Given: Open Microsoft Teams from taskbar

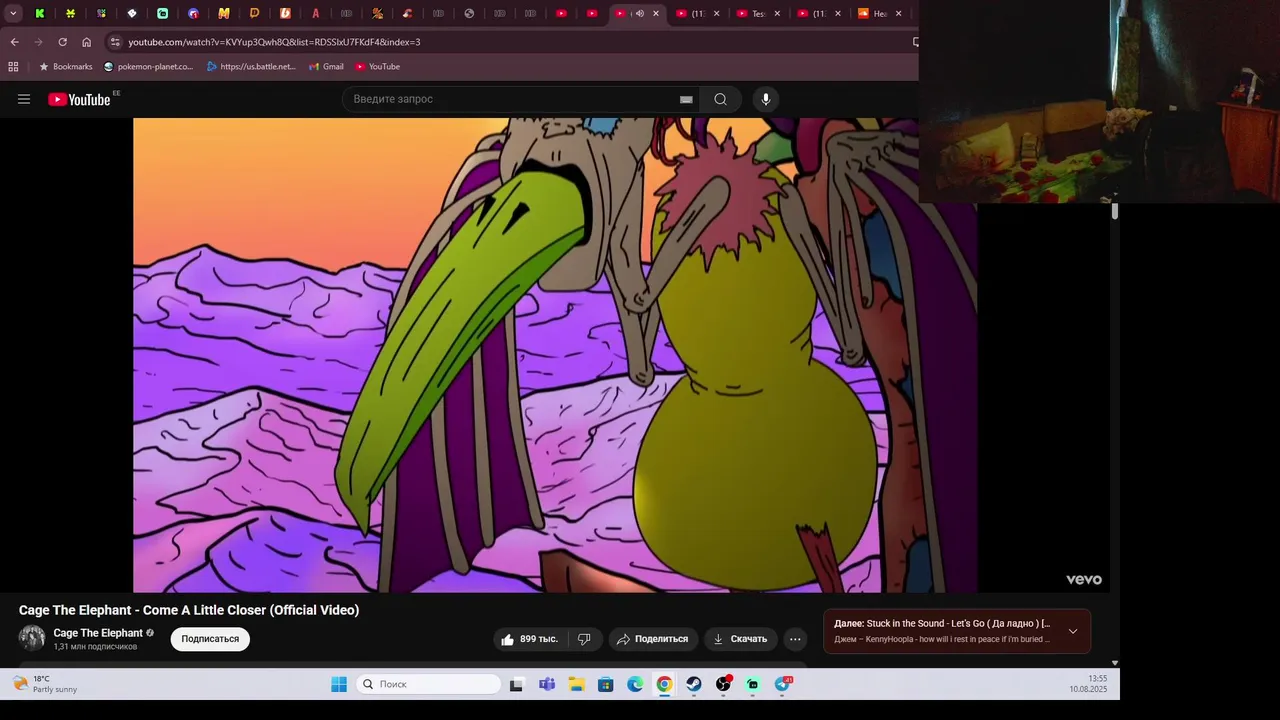Looking at the screenshot, I should (546, 684).
